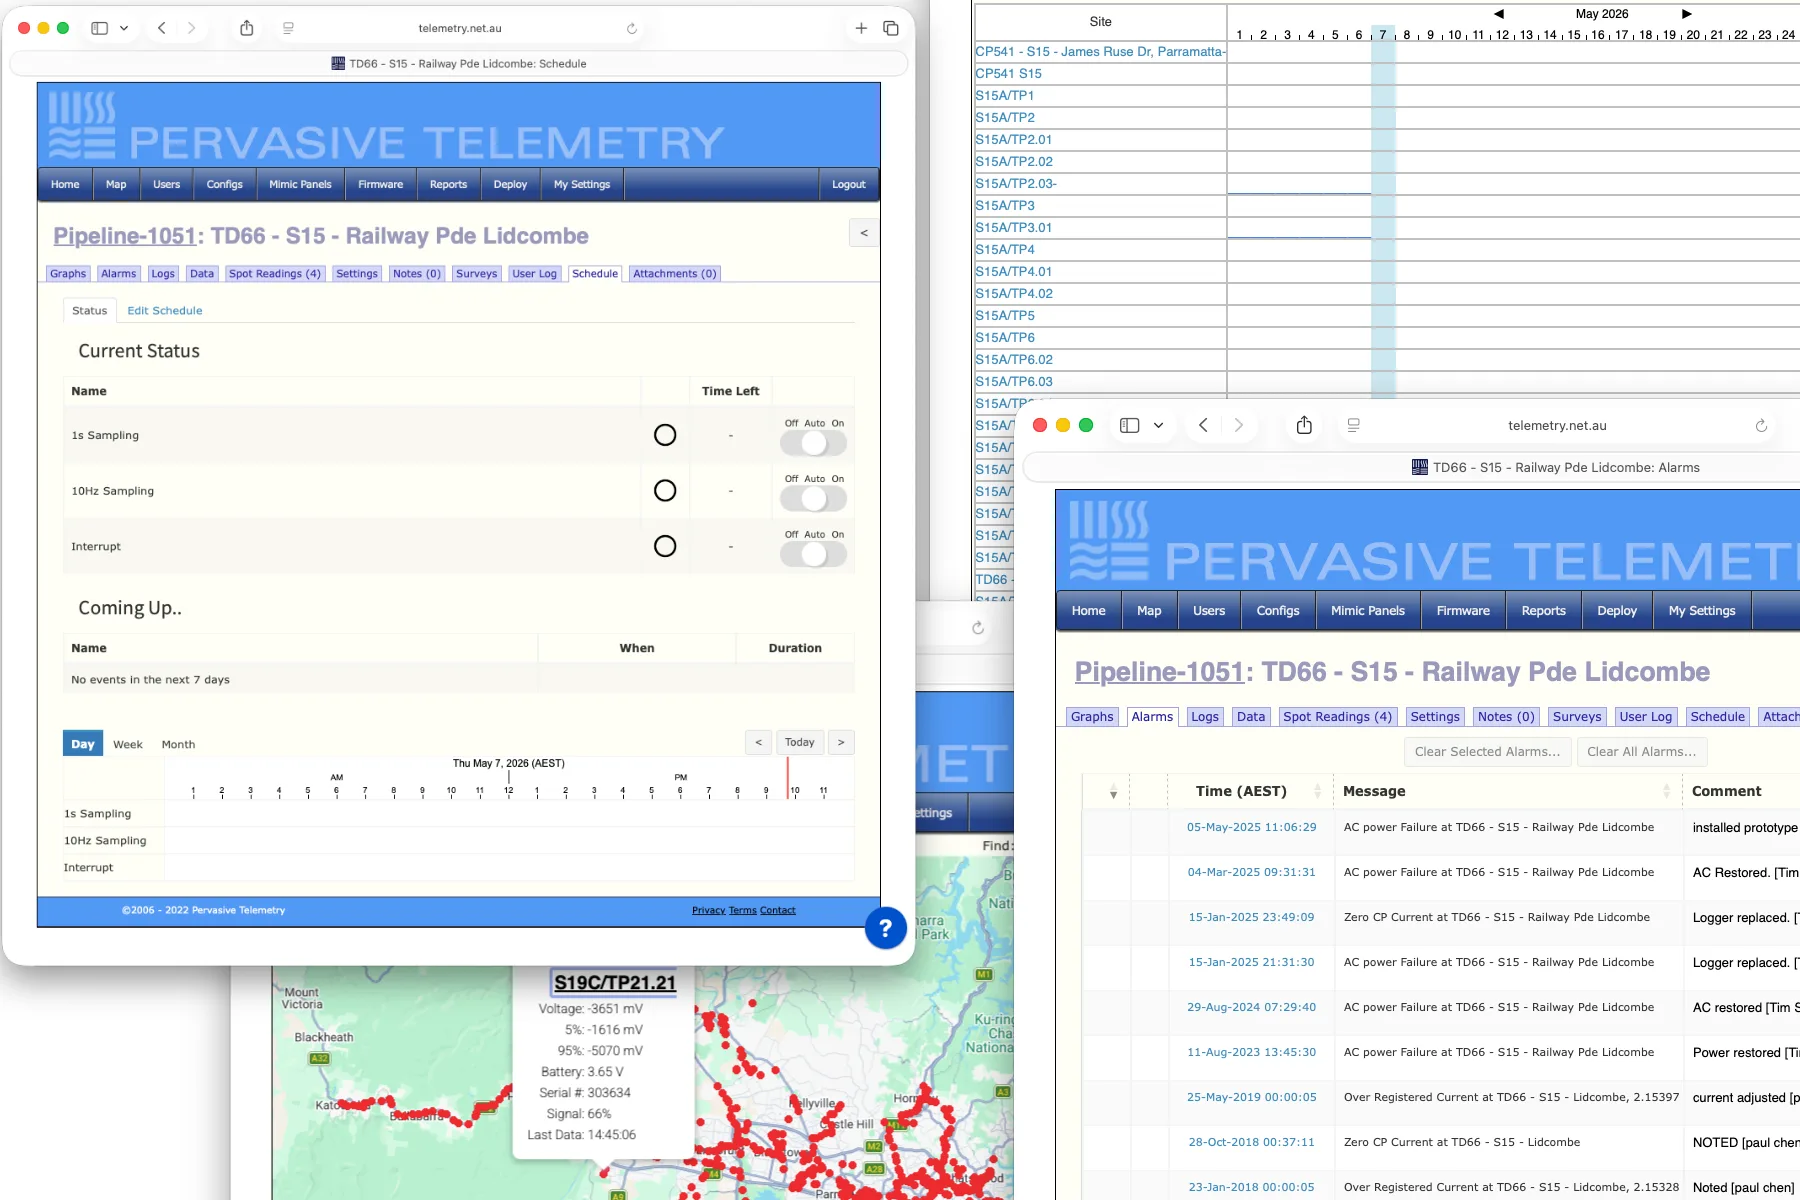
Task: Select day 7 in site calendar header
Action: pos(1383,35)
